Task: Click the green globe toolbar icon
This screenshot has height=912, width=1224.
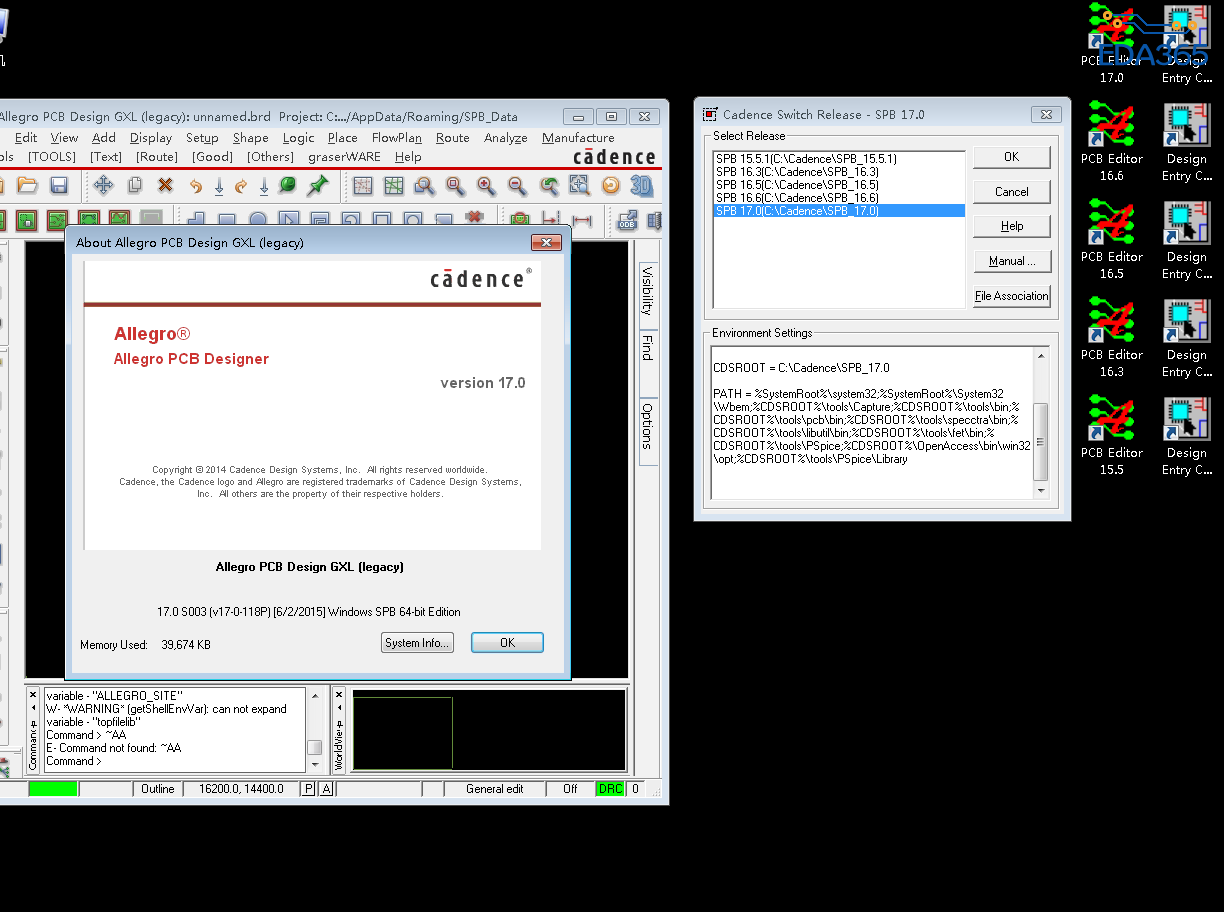Action: pos(287,185)
